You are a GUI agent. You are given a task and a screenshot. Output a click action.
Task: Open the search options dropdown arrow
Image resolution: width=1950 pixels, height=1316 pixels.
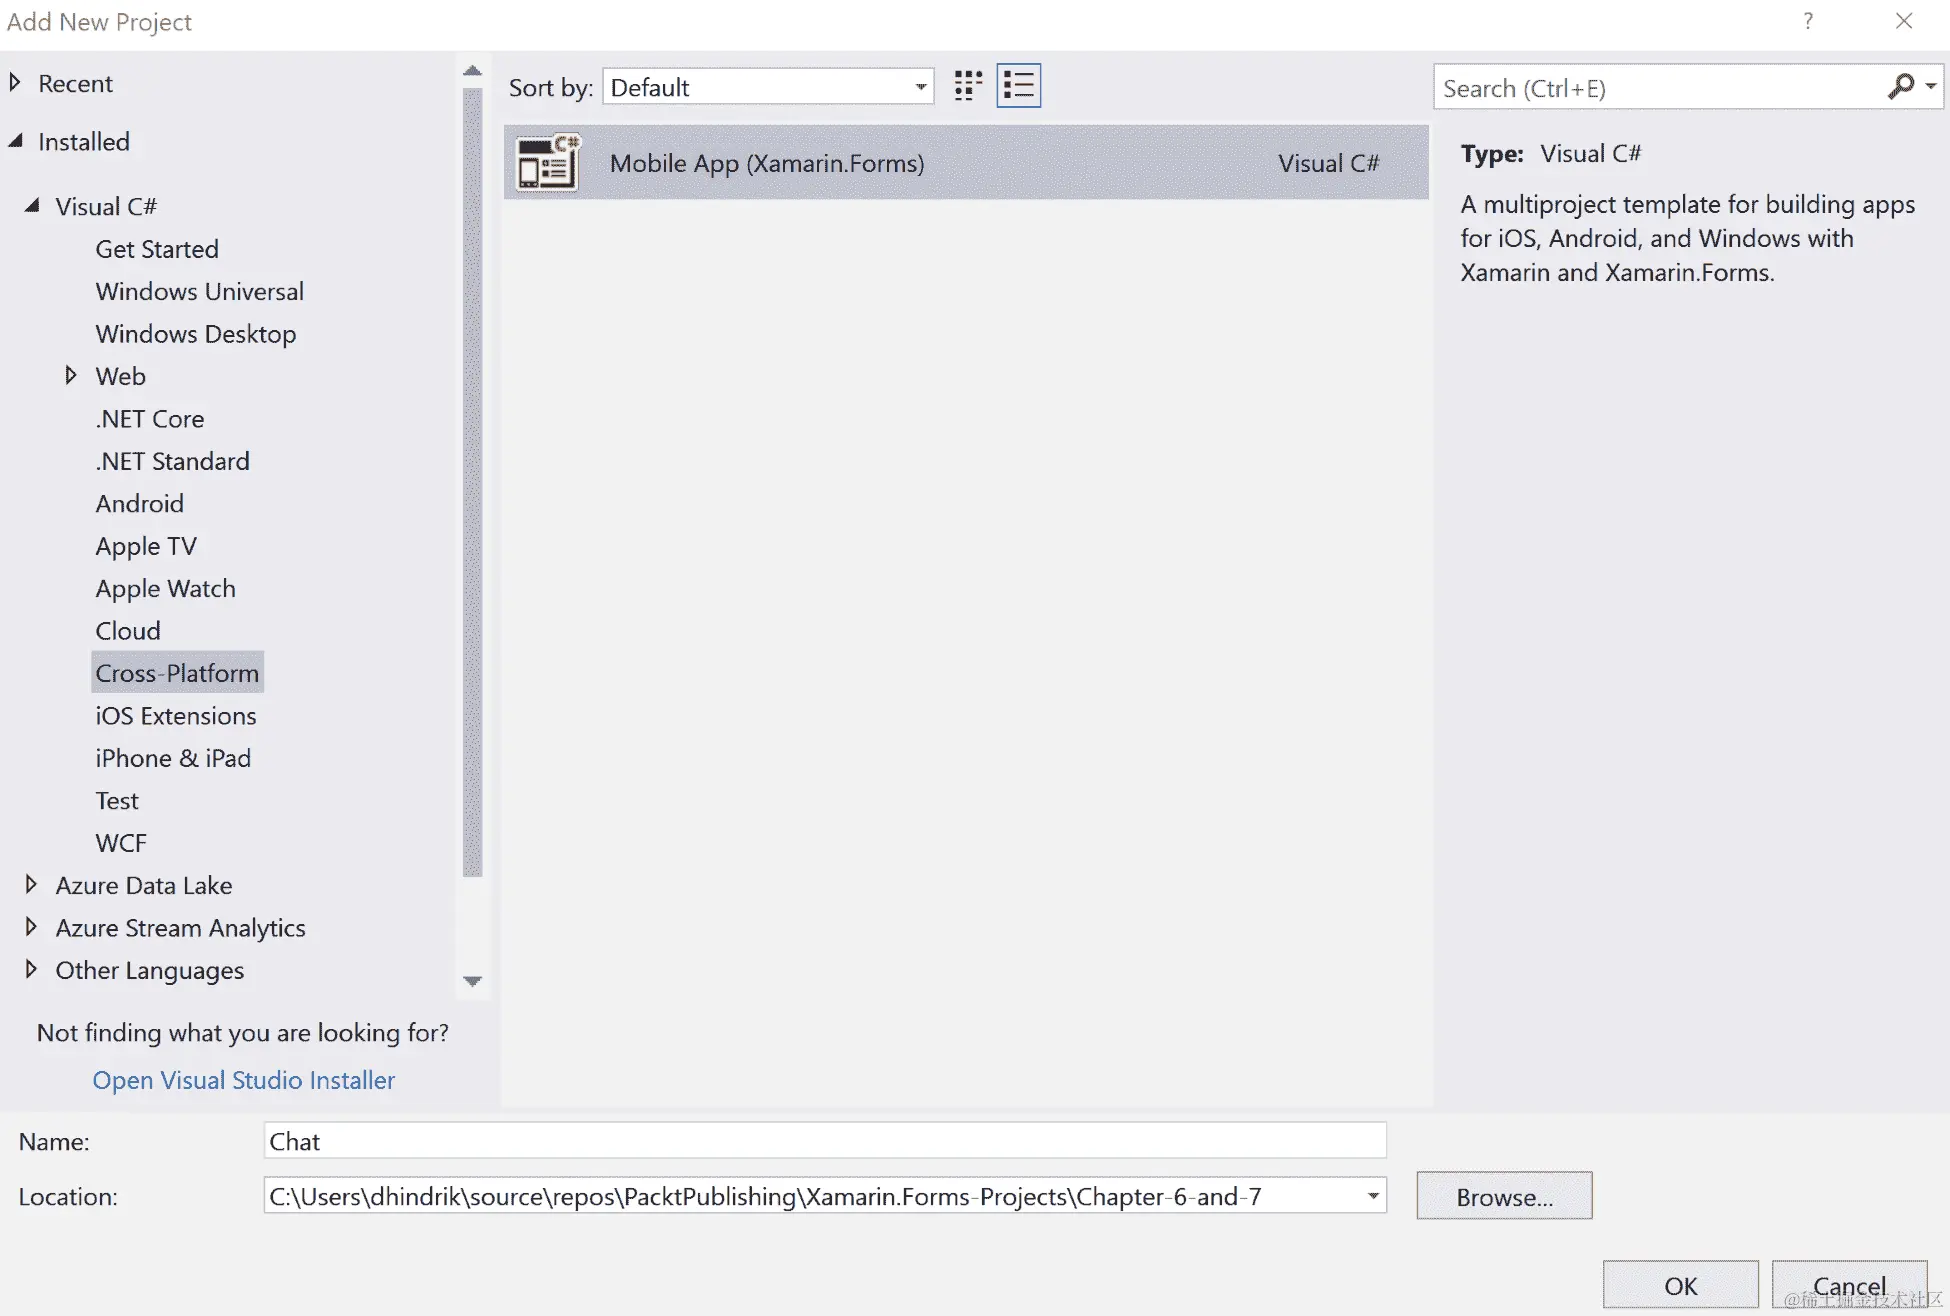click(1931, 87)
